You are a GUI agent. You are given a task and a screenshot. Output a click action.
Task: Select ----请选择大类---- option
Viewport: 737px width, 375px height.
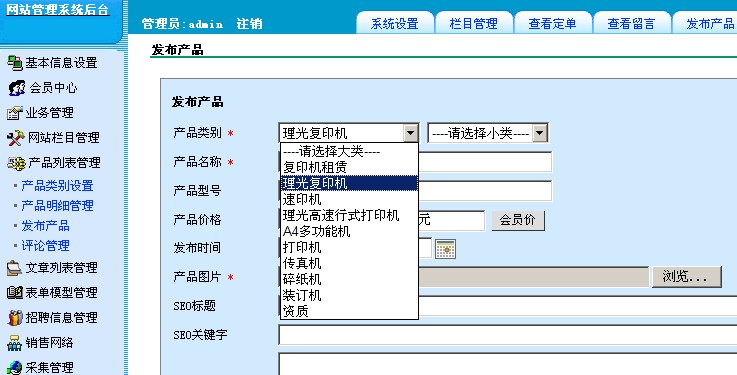(349, 151)
